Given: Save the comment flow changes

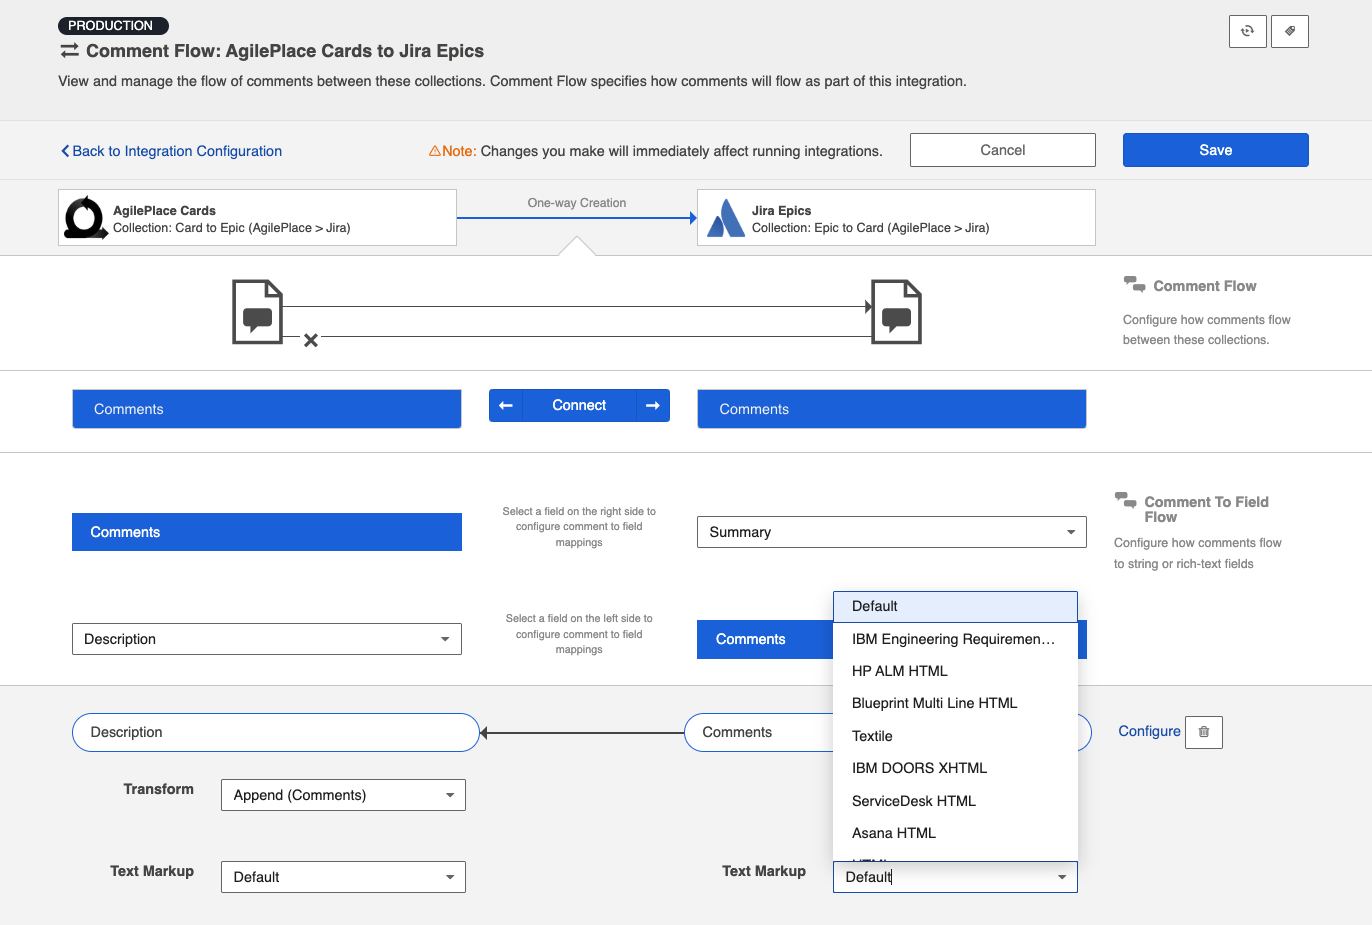Looking at the screenshot, I should (x=1216, y=150).
